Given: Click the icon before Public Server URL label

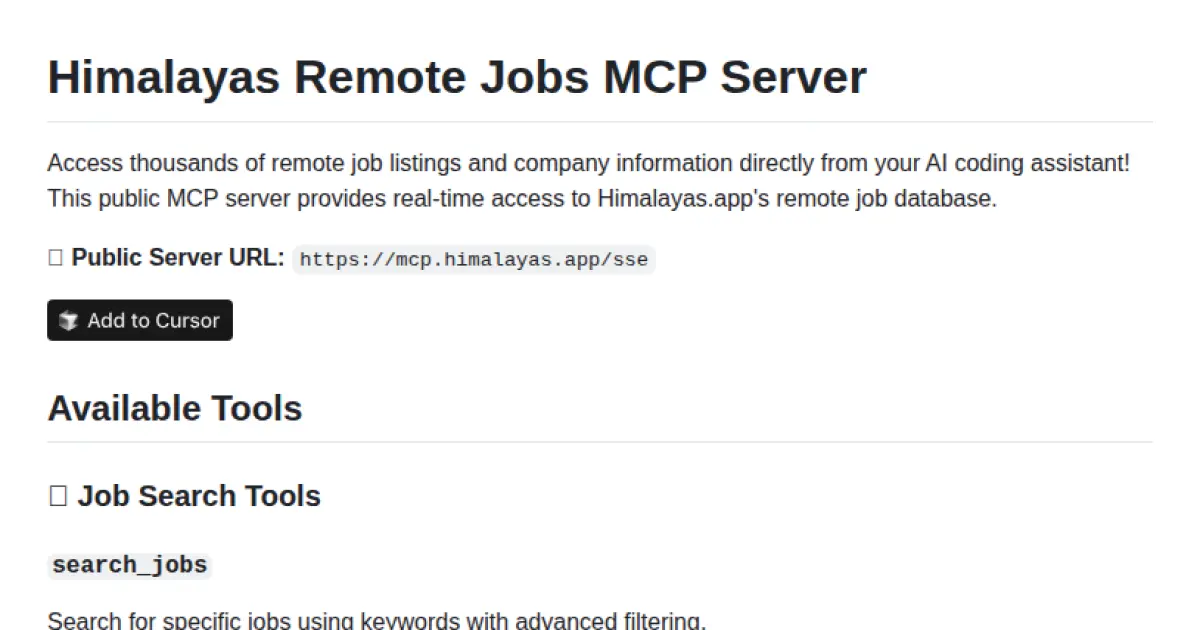Looking at the screenshot, I should point(56,257).
